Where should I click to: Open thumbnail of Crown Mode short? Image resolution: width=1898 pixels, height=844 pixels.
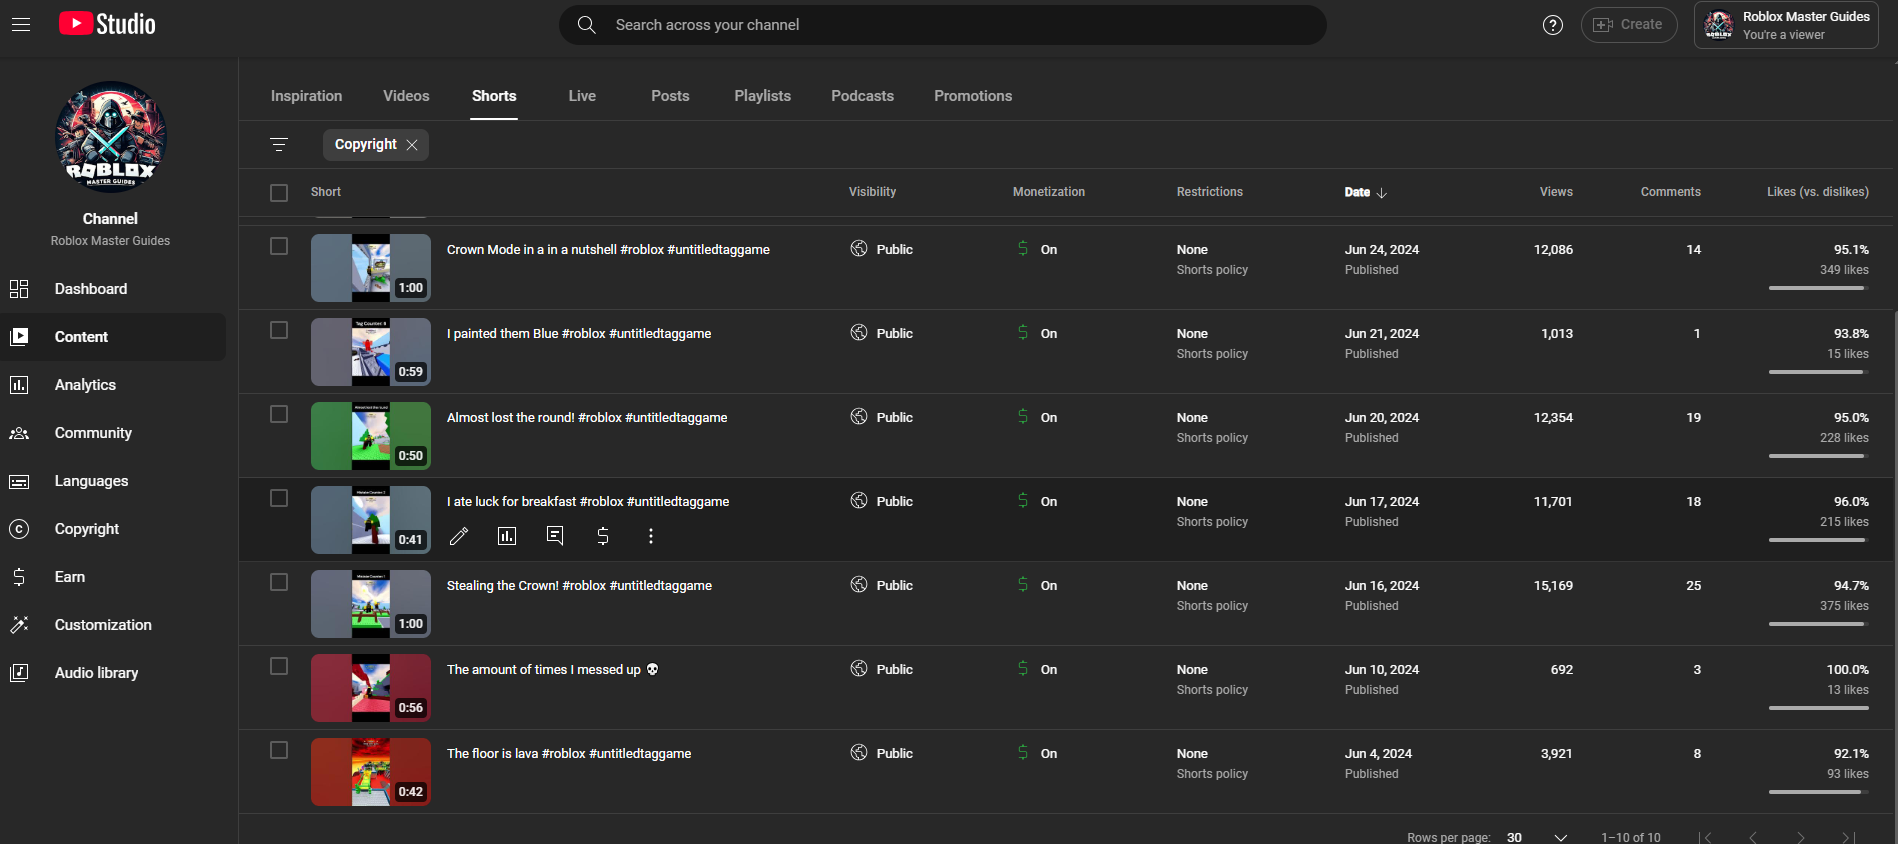pos(371,268)
